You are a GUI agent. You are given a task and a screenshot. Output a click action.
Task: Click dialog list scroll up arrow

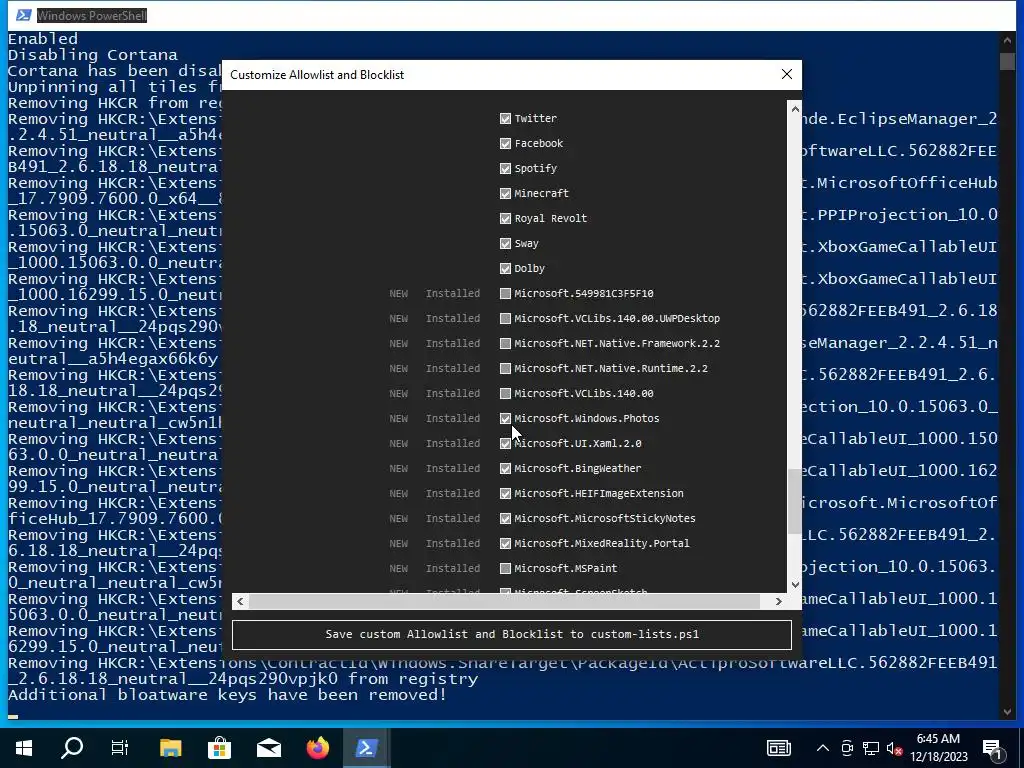[x=795, y=109]
